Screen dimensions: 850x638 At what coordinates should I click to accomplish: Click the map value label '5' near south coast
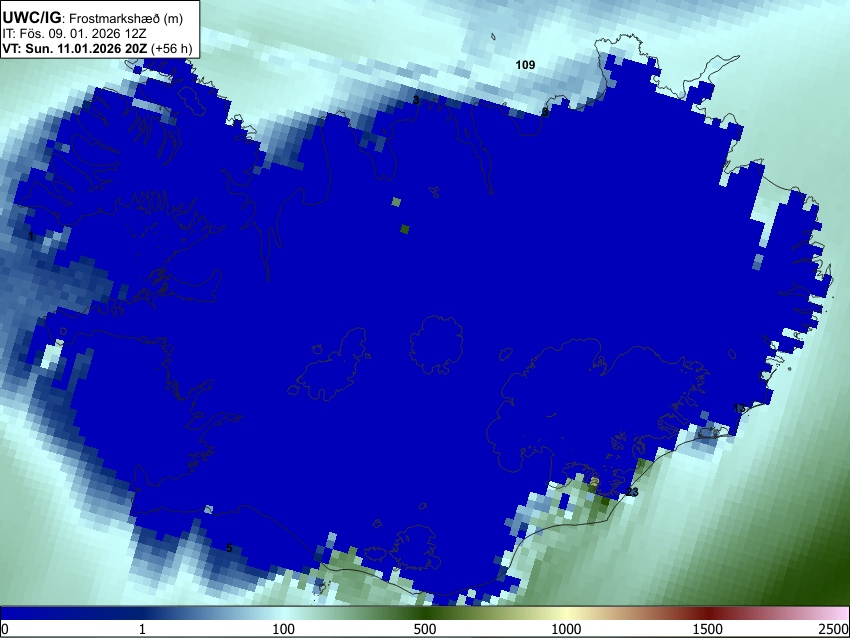click(x=229, y=548)
